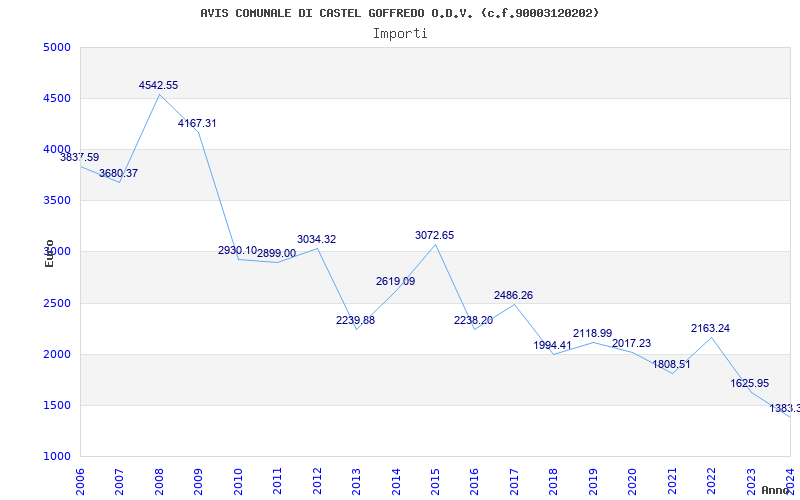
Task: Click the 1808.51 value label
Action: click(671, 365)
